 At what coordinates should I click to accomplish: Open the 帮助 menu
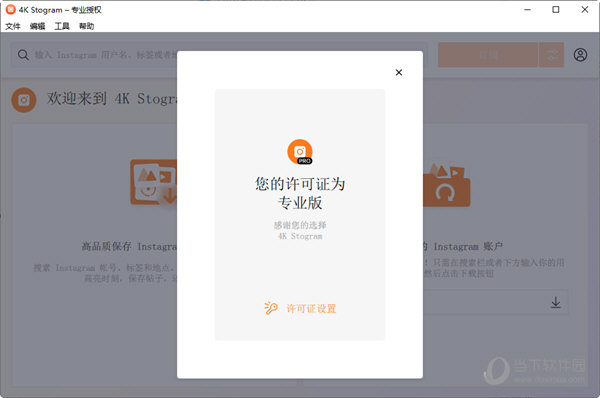coord(86,26)
